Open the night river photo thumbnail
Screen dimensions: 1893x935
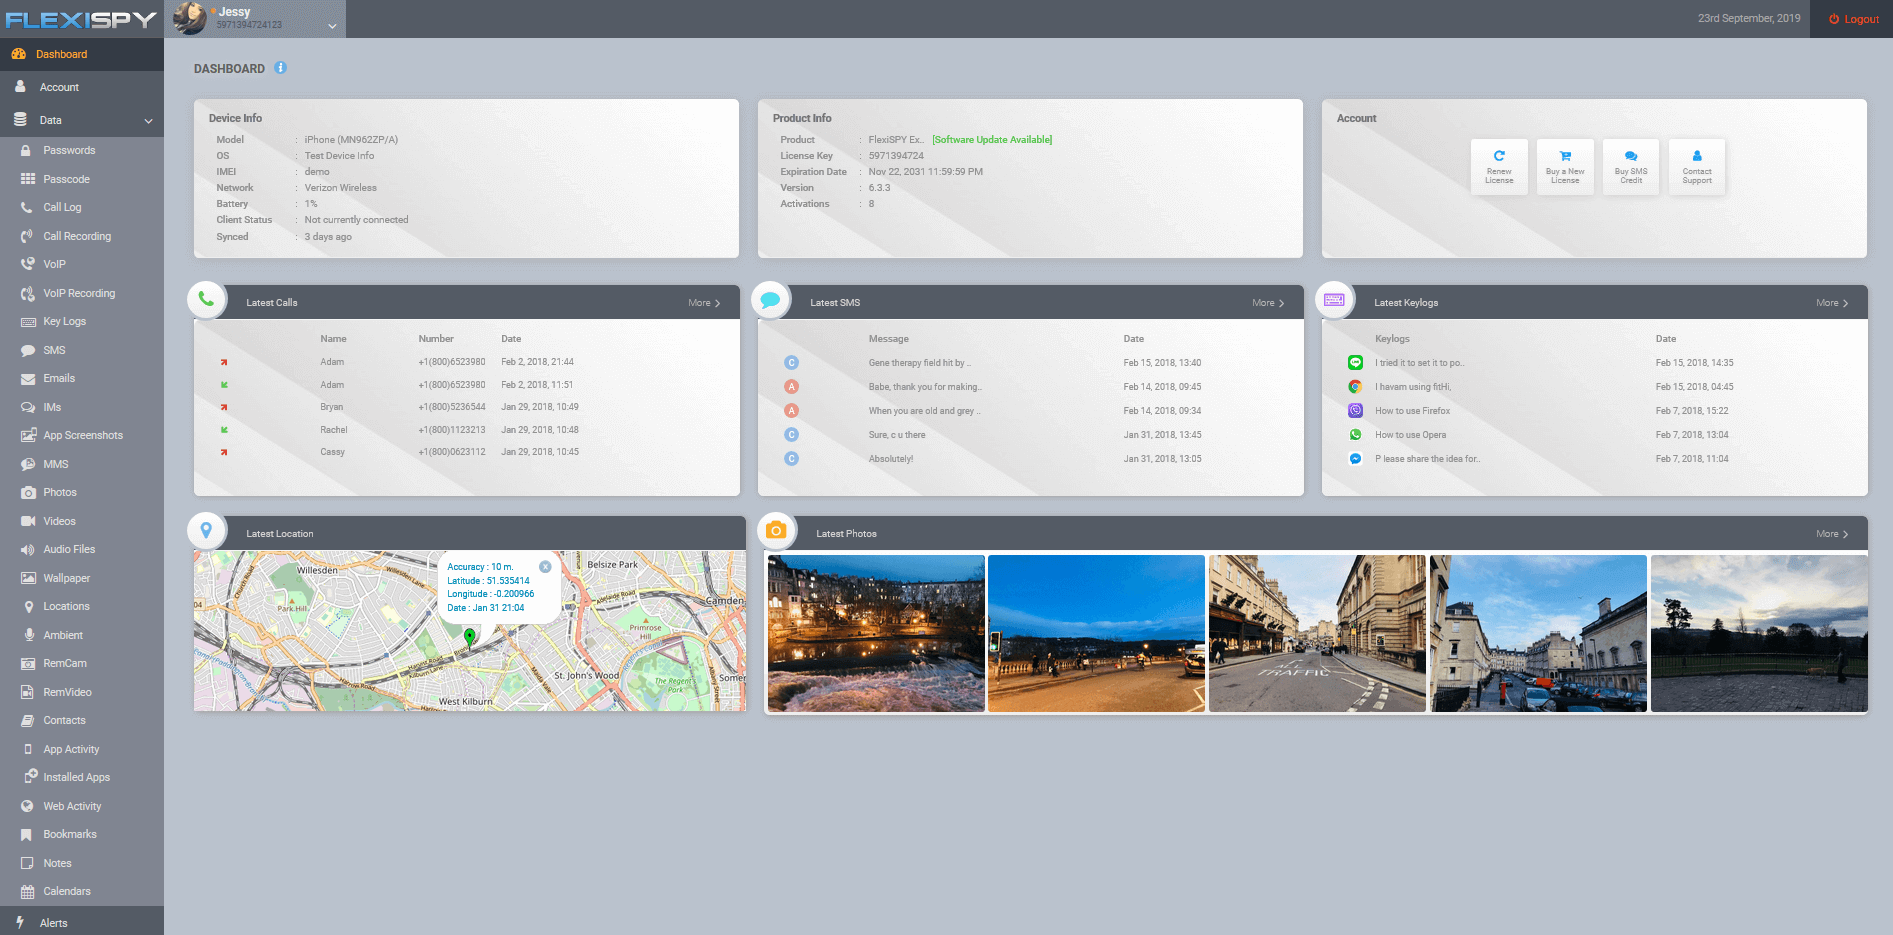pos(875,633)
